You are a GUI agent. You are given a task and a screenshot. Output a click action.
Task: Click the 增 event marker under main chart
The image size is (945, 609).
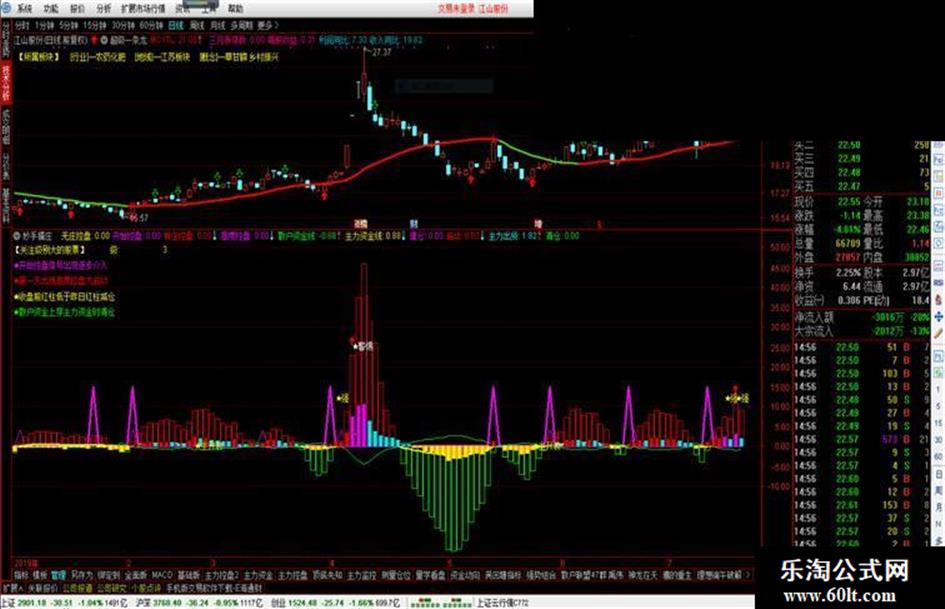click(x=538, y=224)
